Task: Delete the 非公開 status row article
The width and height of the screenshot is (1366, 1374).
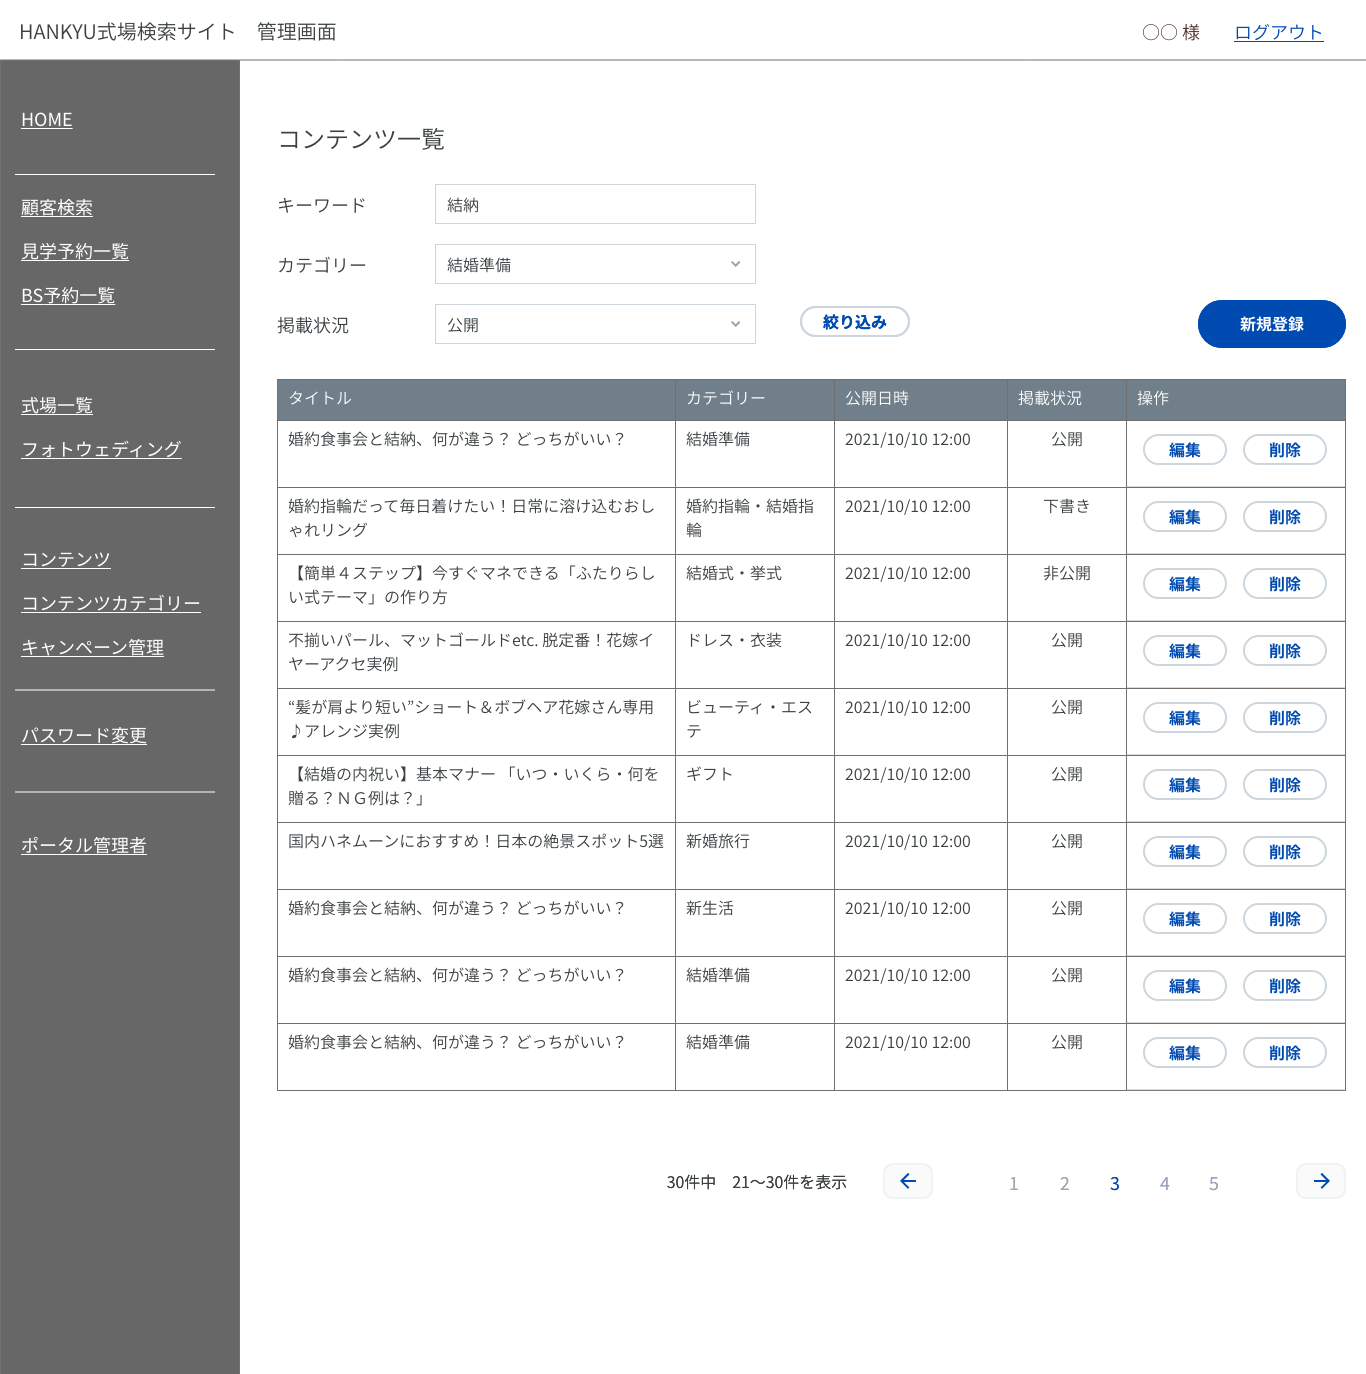Action: tap(1284, 584)
